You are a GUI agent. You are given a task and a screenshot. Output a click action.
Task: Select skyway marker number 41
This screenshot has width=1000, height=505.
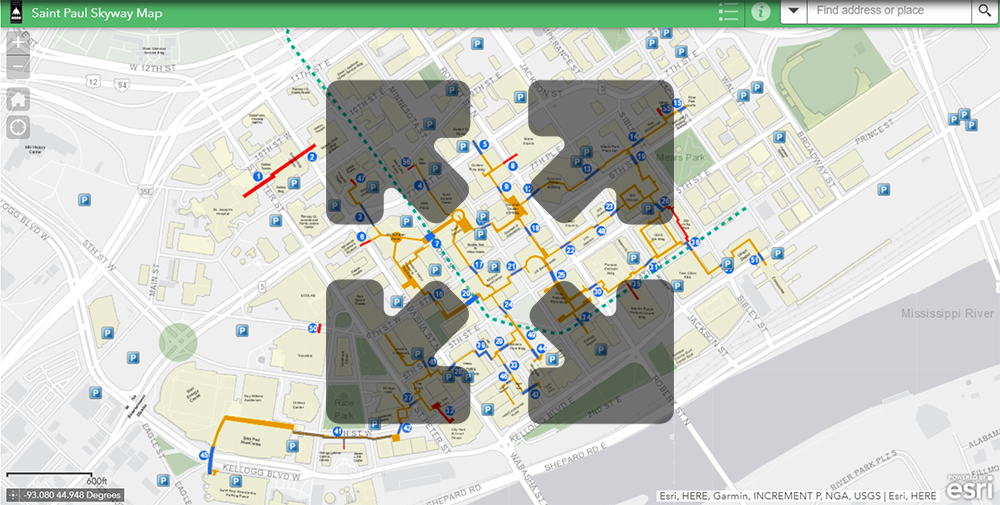pyautogui.click(x=337, y=432)
